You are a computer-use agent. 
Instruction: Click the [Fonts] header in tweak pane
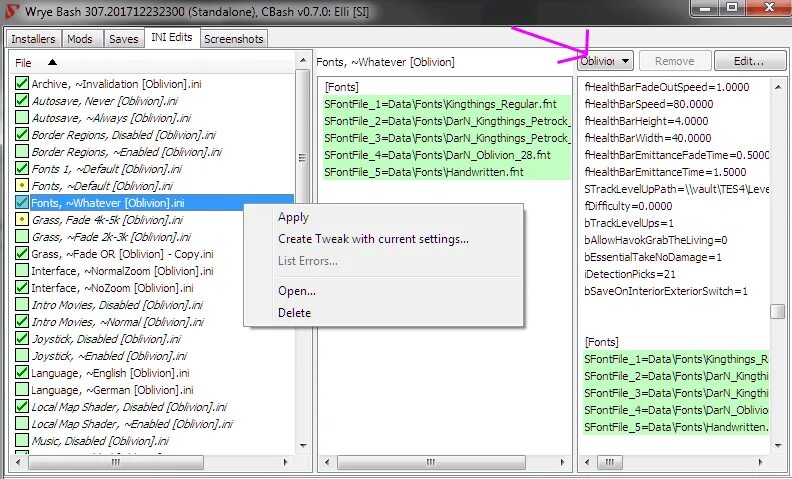341,87
